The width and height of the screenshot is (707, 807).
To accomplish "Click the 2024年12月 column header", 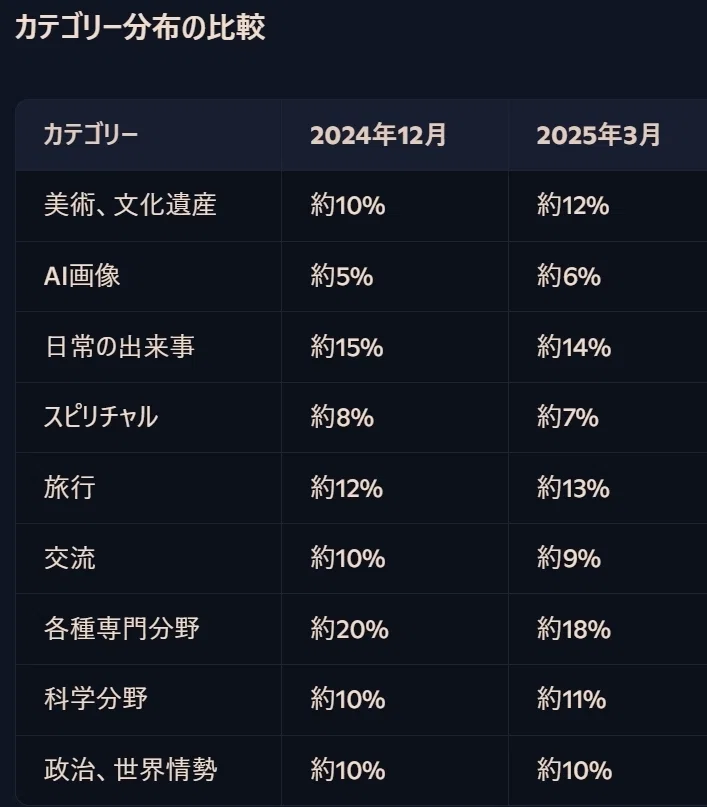I will (x=378, y=135).
